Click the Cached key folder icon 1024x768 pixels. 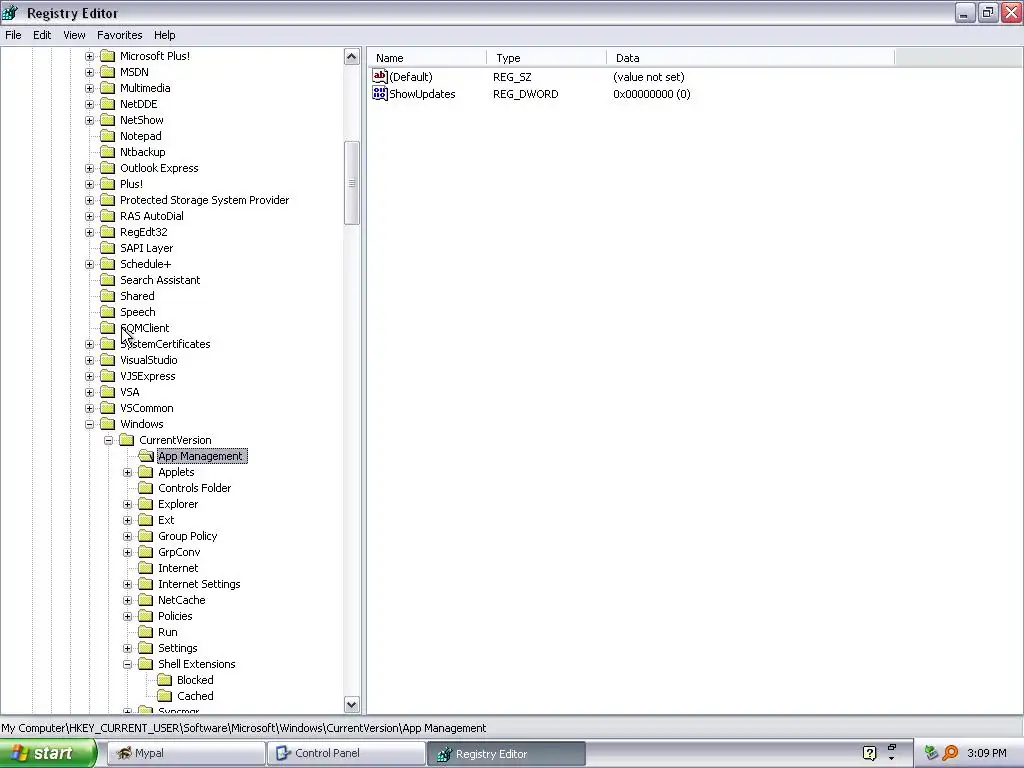click(165, 696)
